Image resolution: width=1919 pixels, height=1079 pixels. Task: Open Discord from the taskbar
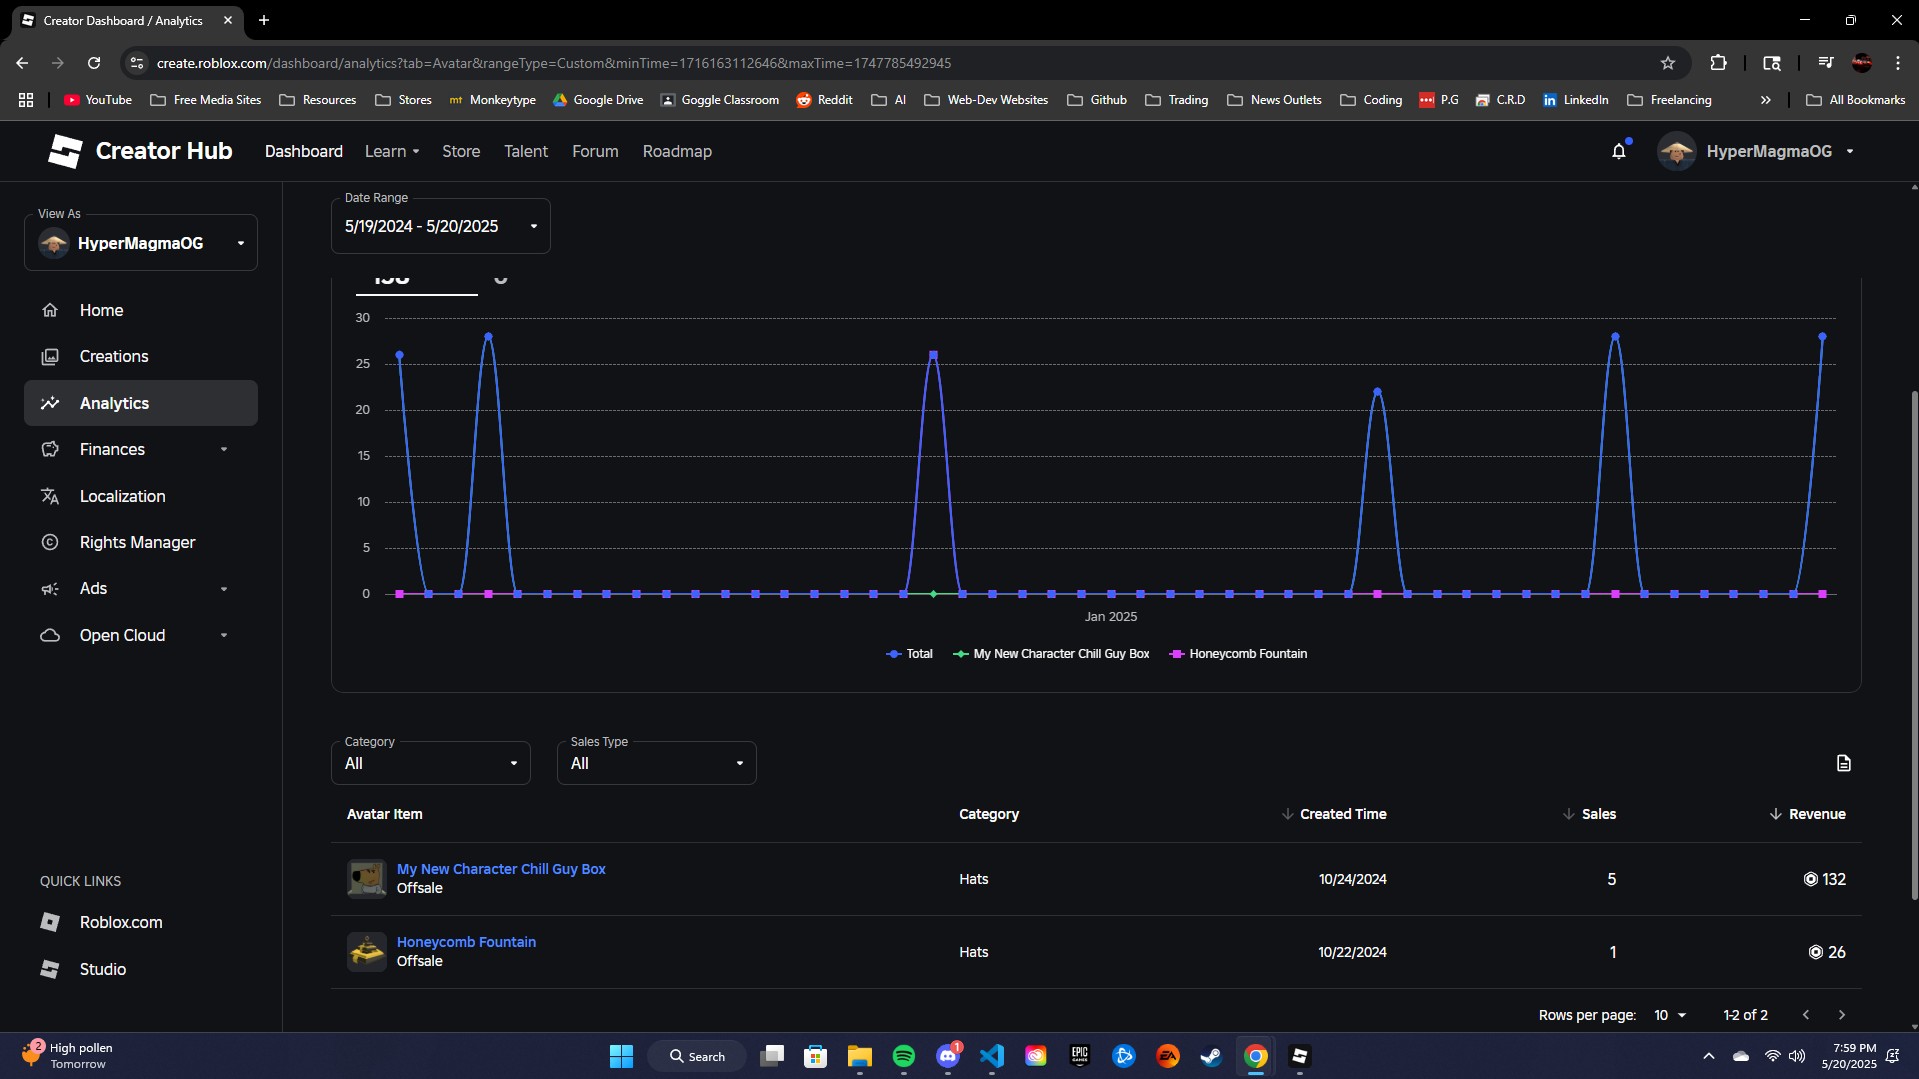coord(948,1056)
